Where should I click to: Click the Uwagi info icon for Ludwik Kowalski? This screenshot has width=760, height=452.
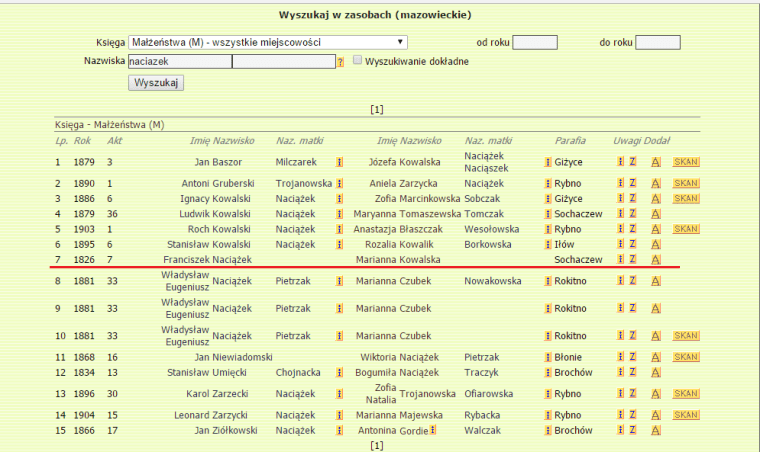click(x=621, y=214)
